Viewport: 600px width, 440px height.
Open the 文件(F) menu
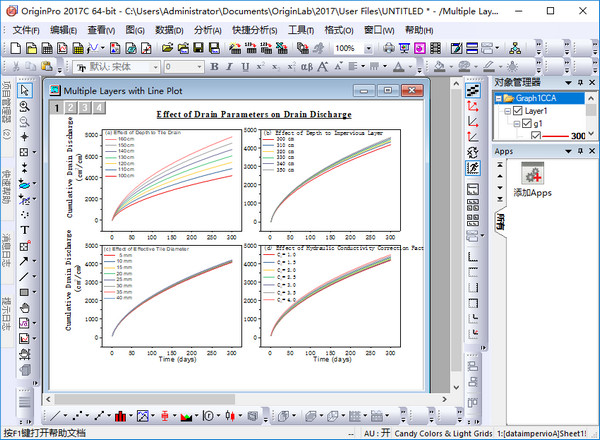click(x=25, y=30)
